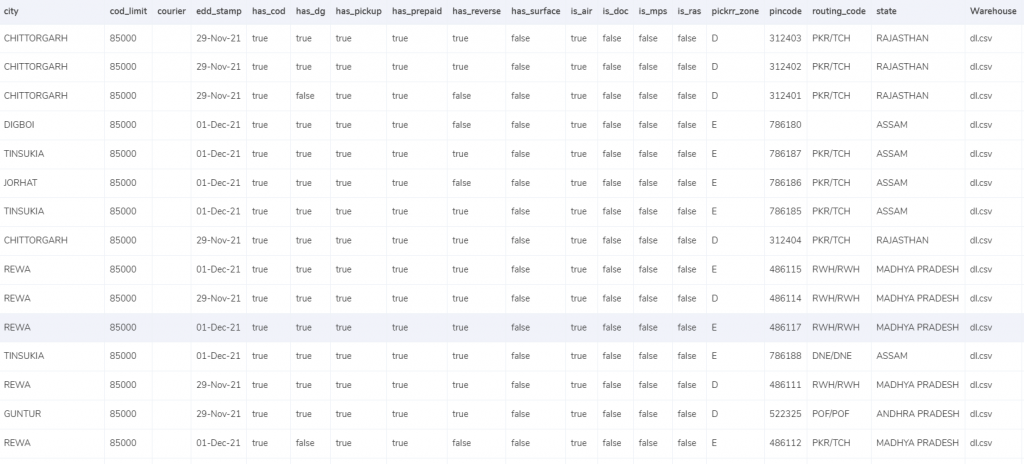Select the pickrr_zone column header

coord(735,10)
